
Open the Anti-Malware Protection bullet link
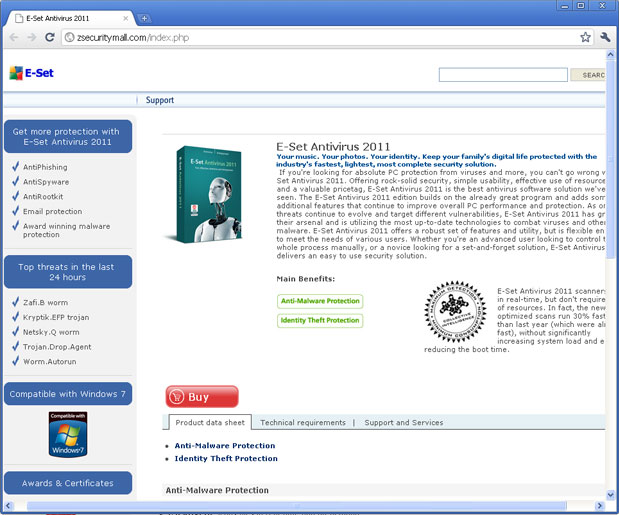pyautogui.click(x=225, y=446)
